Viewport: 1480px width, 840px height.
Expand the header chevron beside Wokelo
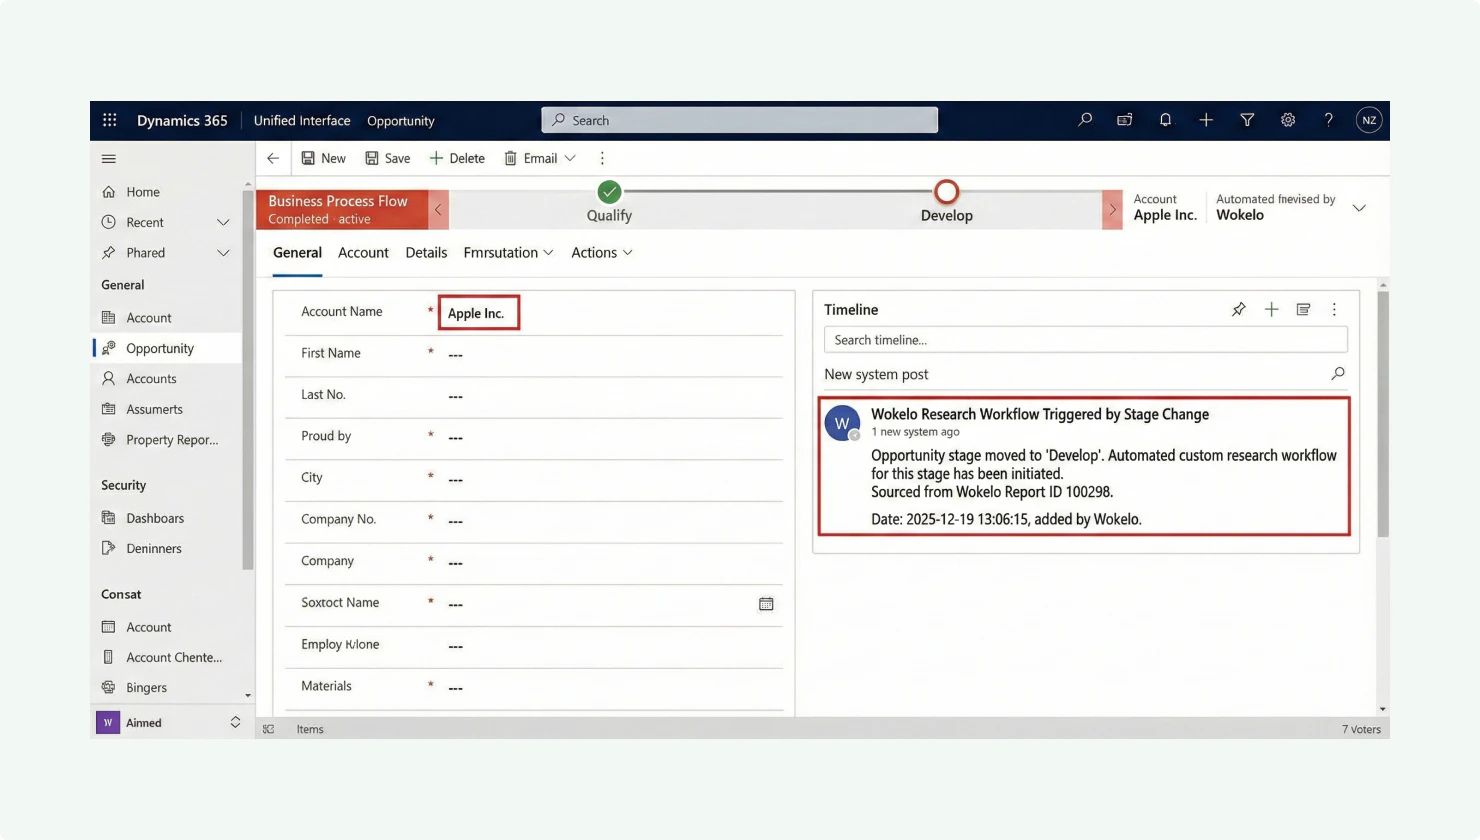(1359, 208)
